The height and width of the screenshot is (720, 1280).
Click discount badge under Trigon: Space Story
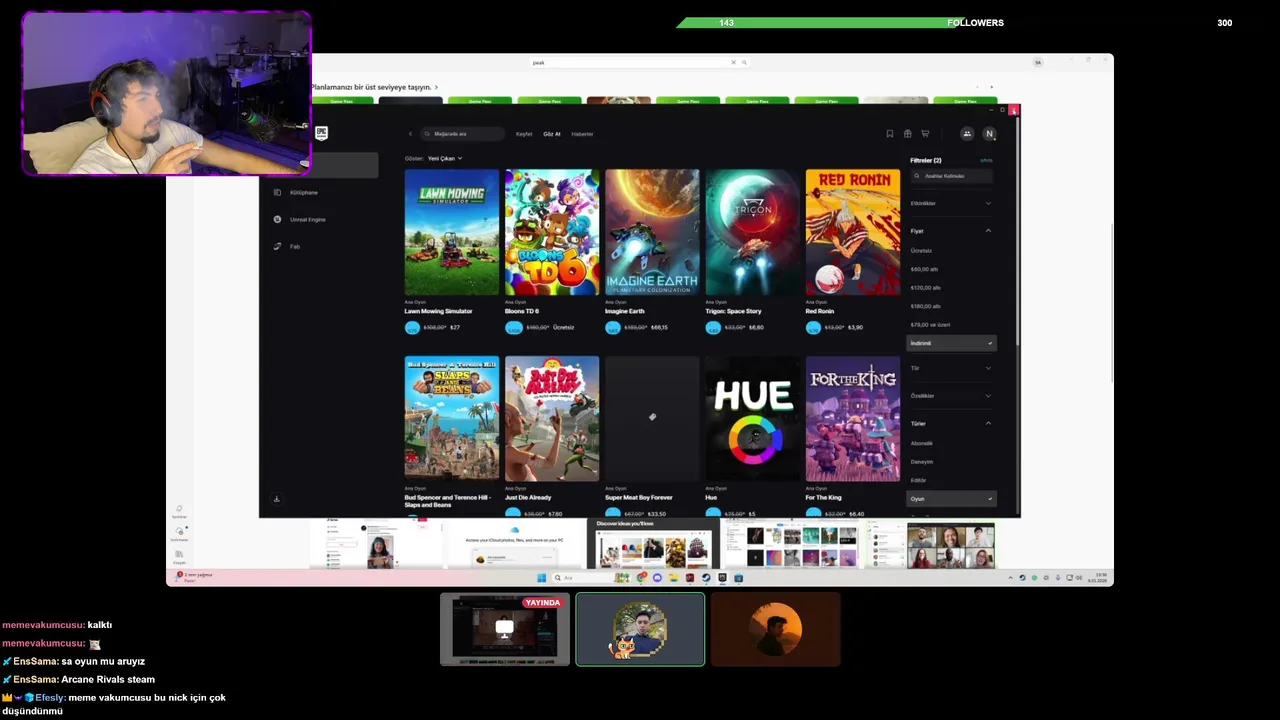[x=713, y=328]
